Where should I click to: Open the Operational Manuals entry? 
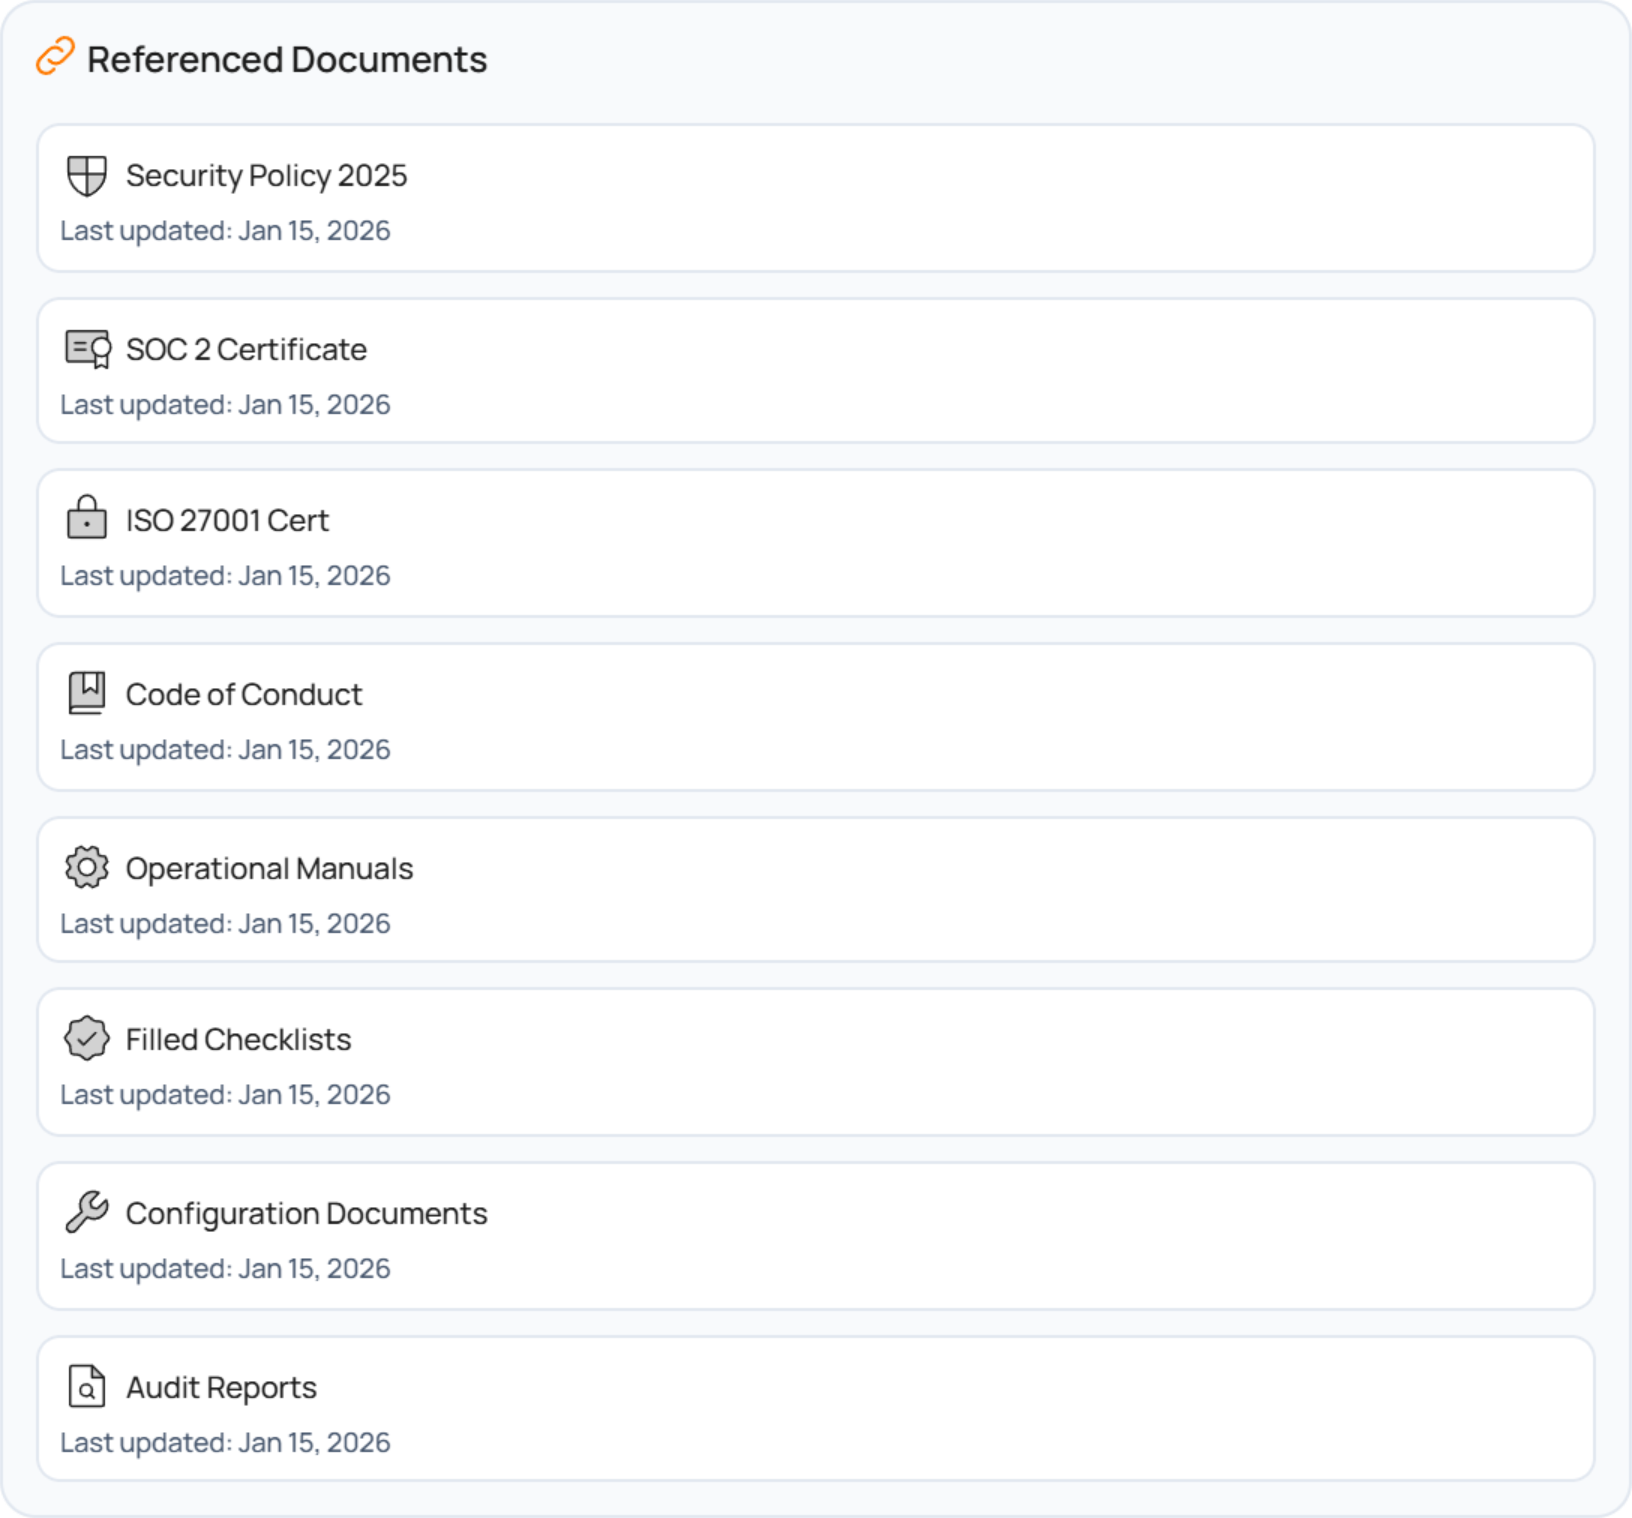815,890
